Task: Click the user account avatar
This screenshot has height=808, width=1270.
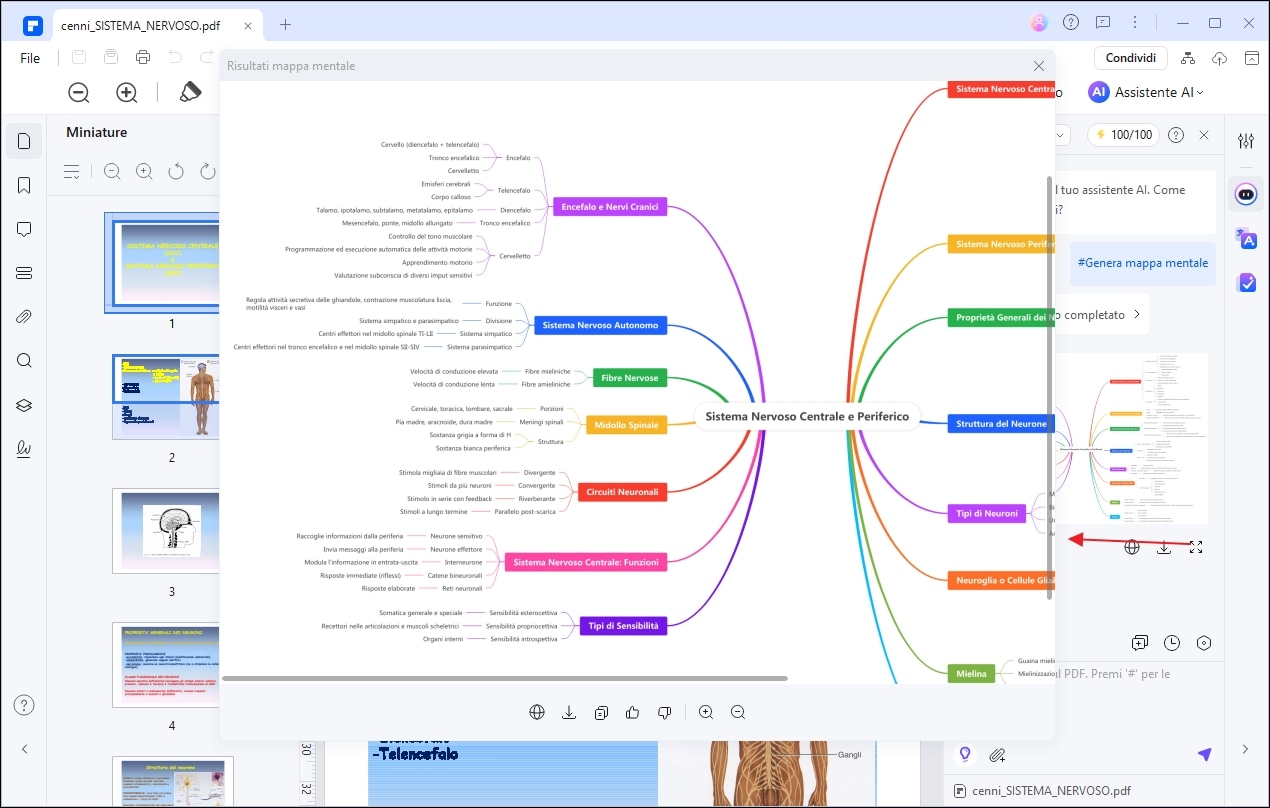Action: [1039, 23]
